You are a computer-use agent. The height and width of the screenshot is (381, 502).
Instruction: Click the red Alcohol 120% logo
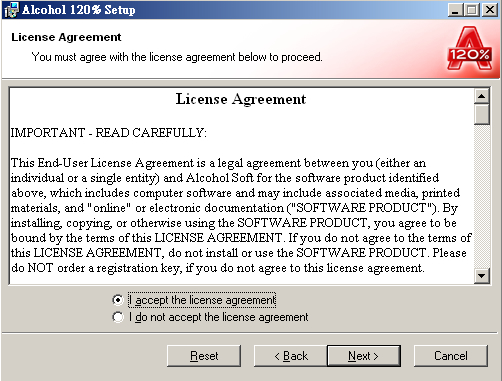(x=470, y=48)
